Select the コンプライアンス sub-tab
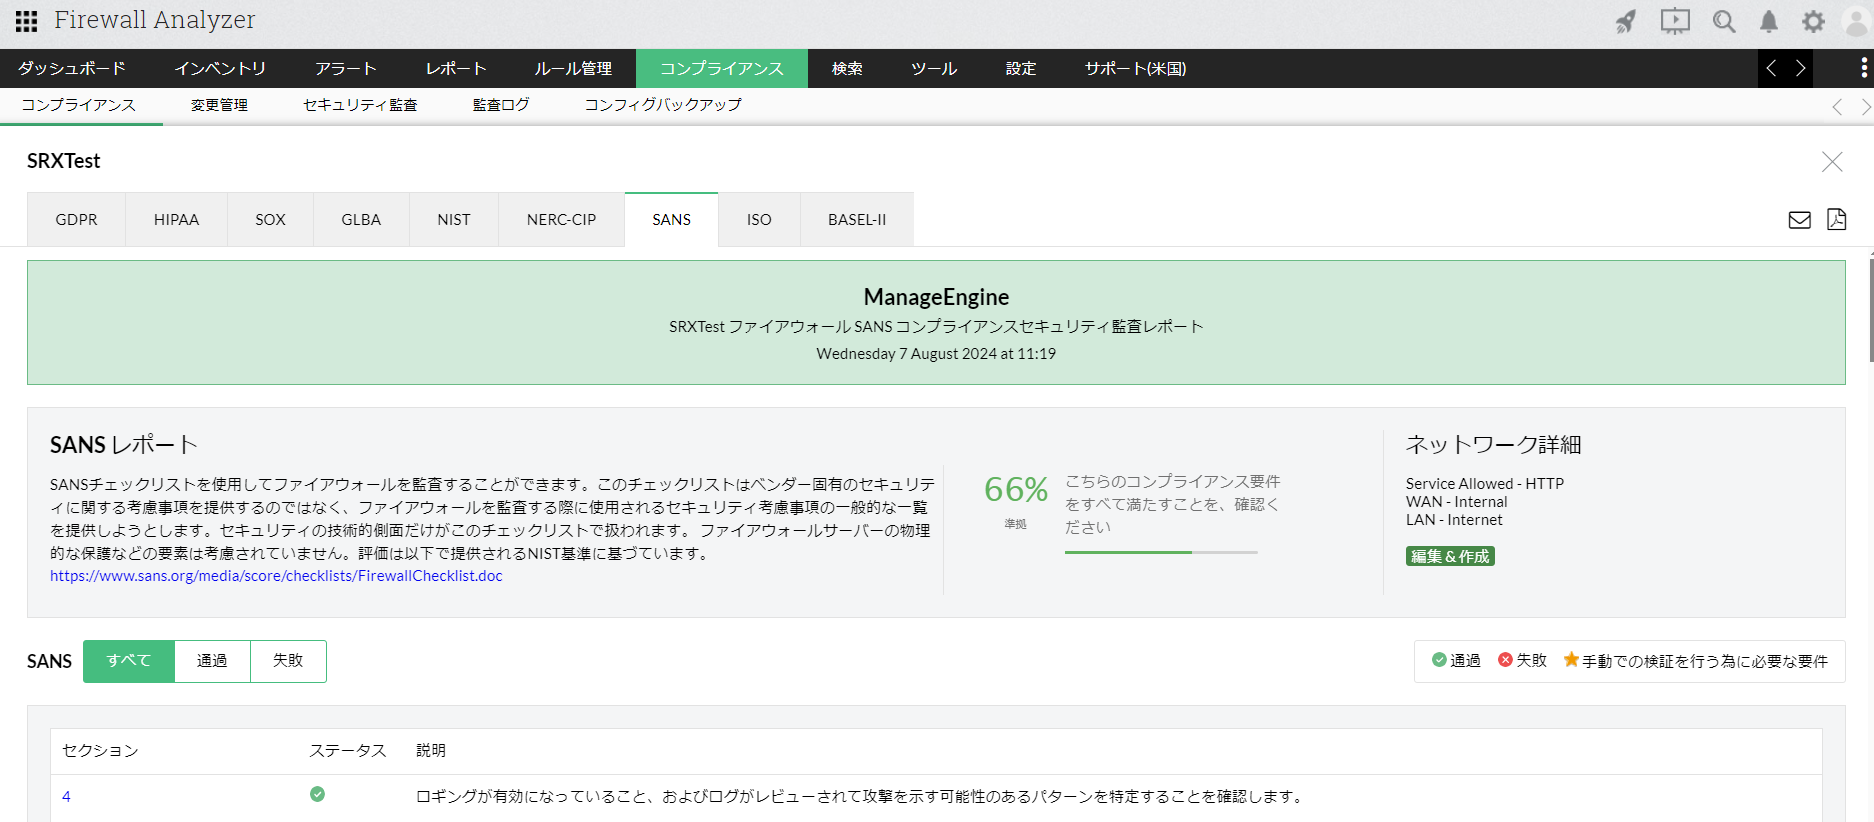Image resolution: width=1874 pixels, height=822 pixels. pos(79,105)
